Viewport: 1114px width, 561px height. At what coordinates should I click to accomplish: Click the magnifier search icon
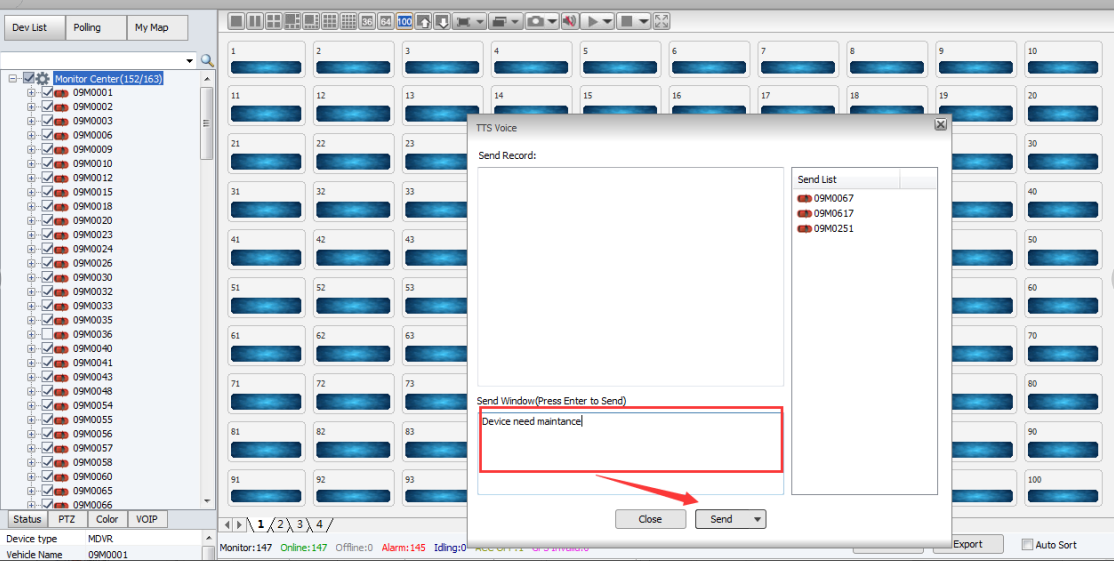207,60
